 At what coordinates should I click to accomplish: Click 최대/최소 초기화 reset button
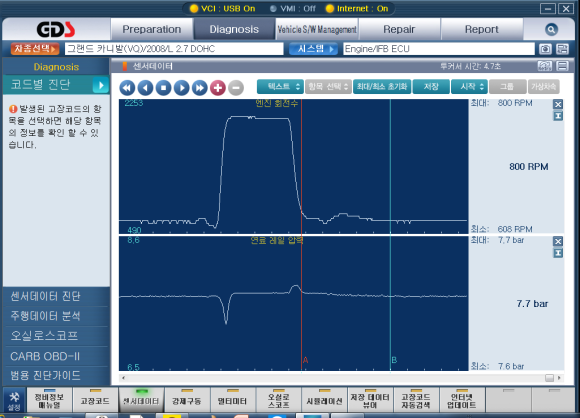coord(382,87)
